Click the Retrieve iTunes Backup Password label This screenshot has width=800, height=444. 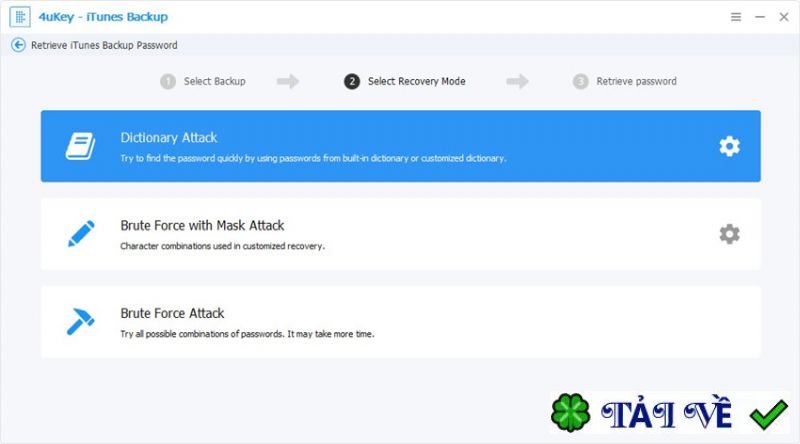104,45
